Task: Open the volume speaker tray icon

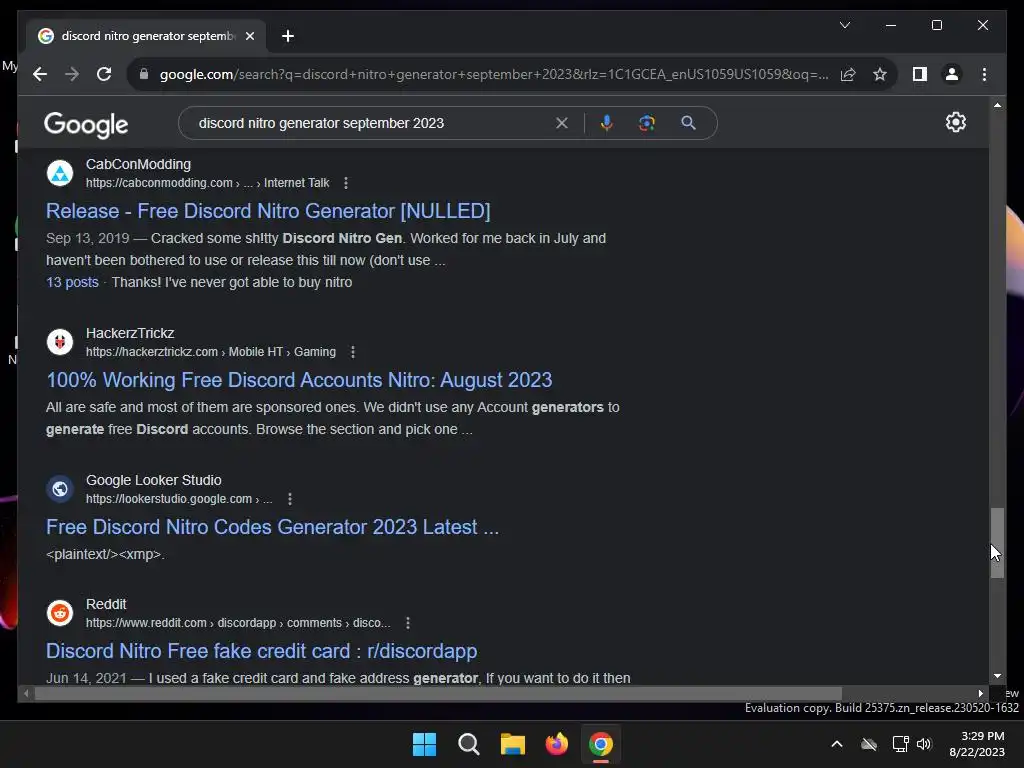Action: point(924,744)
